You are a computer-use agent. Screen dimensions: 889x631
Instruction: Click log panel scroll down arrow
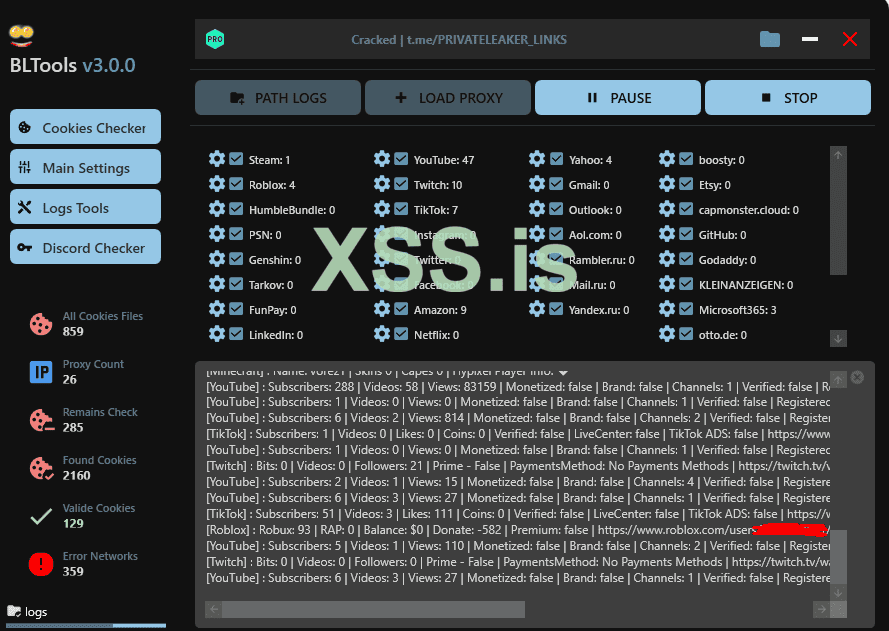838,592
